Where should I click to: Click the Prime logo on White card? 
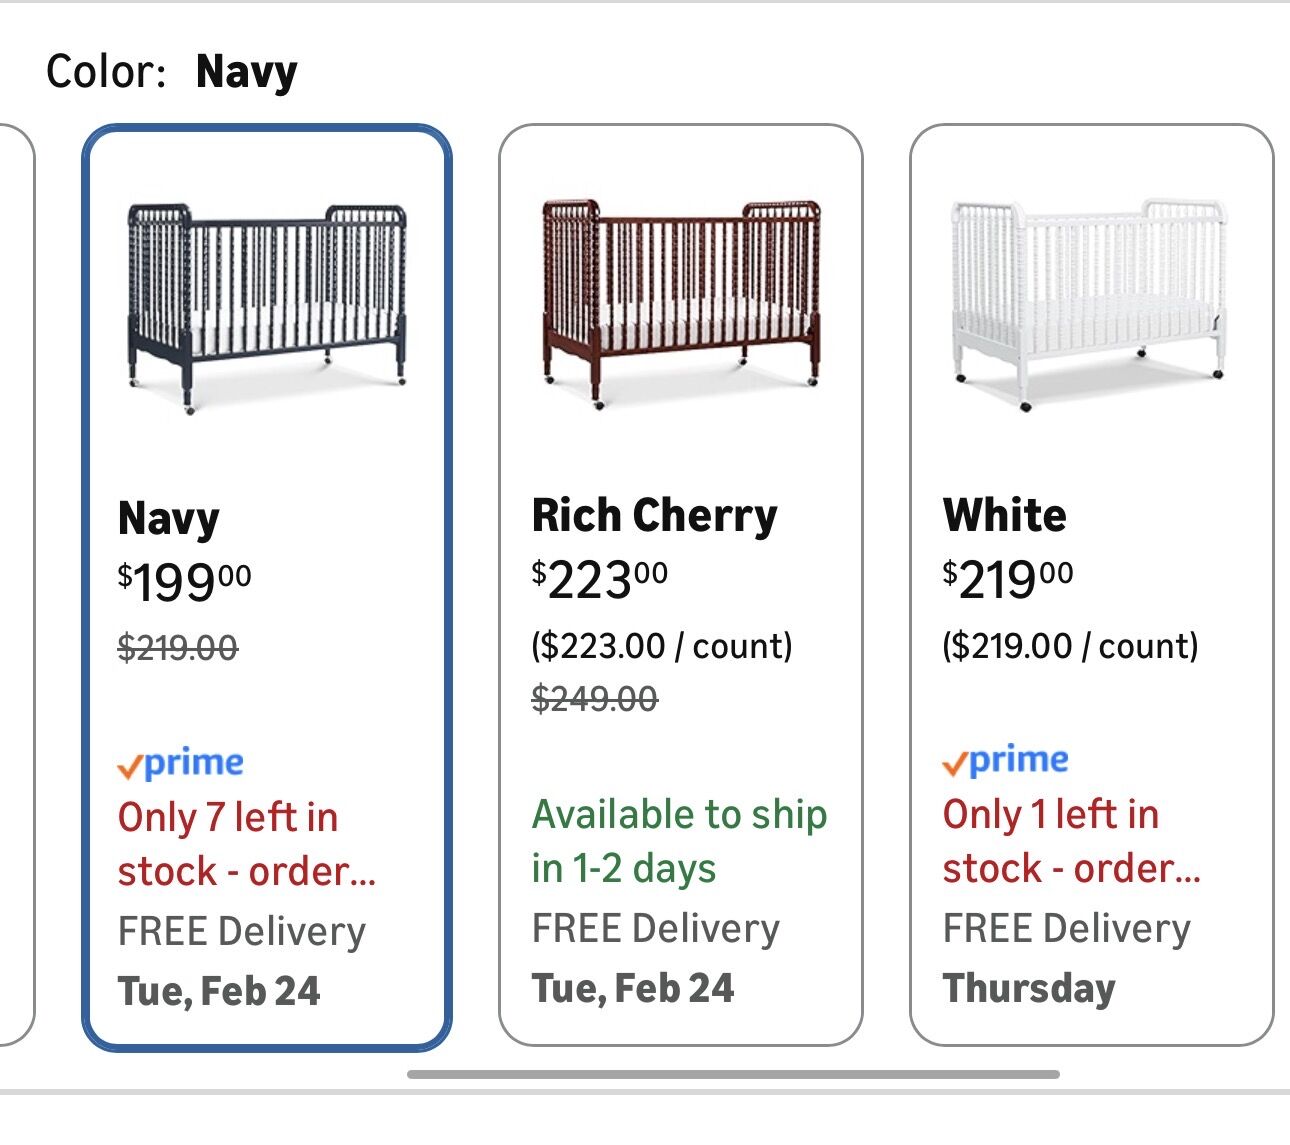[x=1006, y=761]
